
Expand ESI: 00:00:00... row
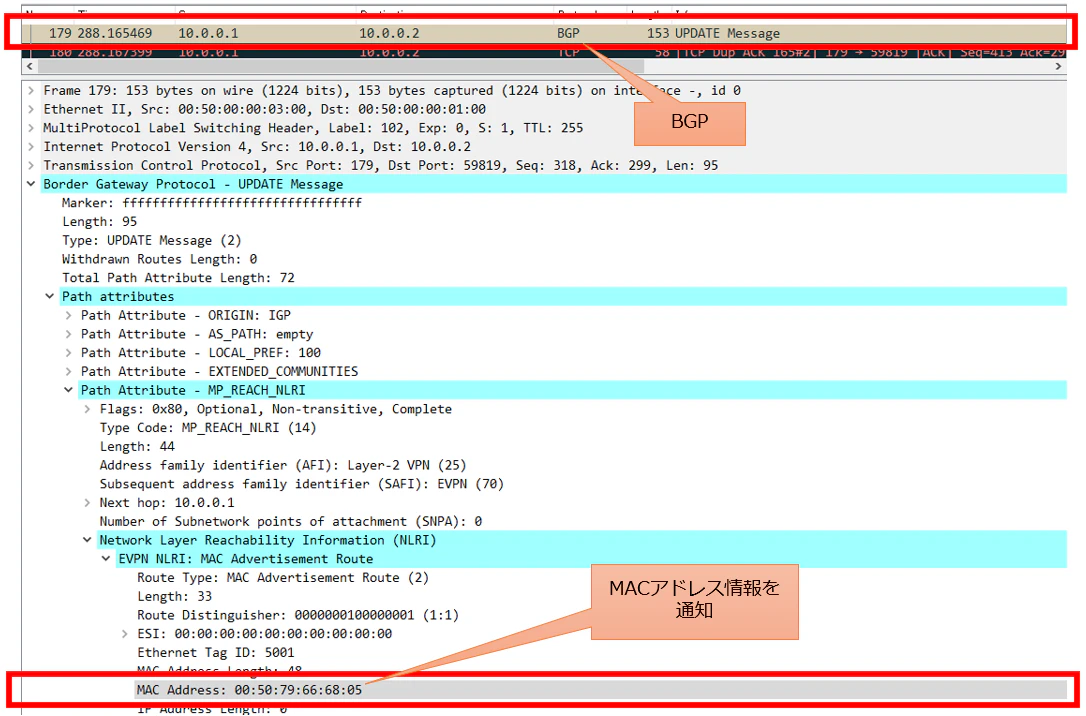point(124,634)
